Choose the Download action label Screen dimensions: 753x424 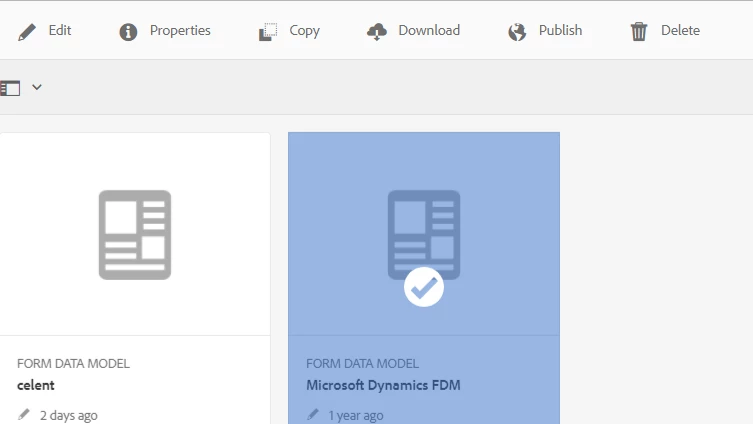point(429,30)
